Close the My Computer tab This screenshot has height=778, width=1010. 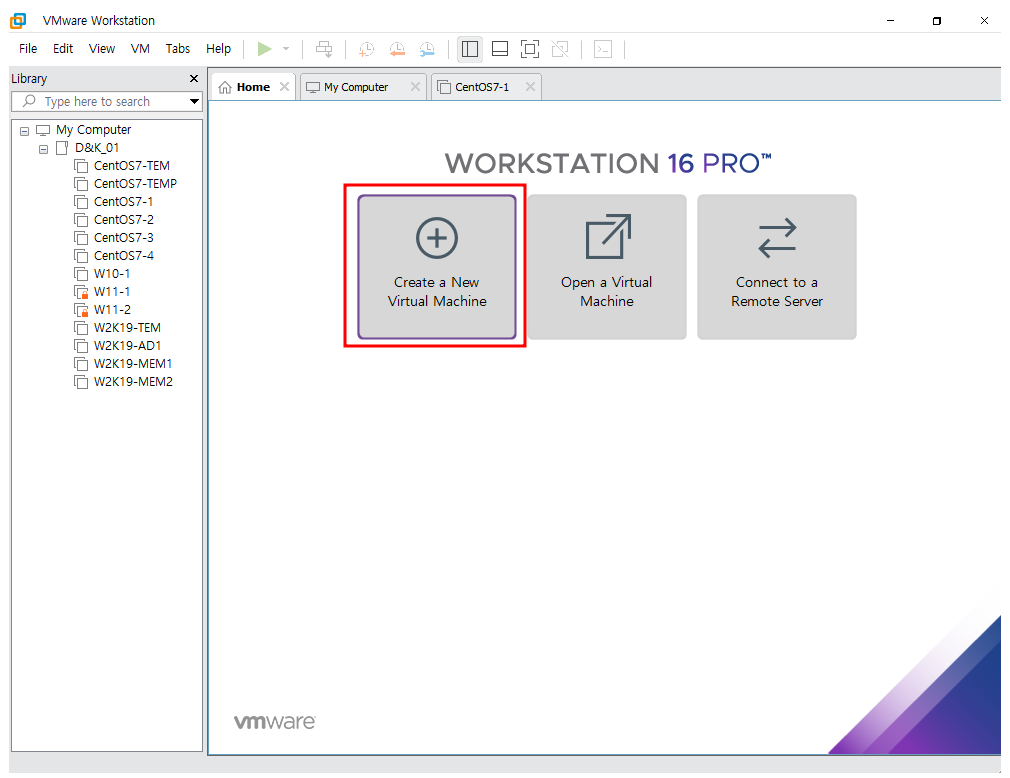click(x=415, y=86)
